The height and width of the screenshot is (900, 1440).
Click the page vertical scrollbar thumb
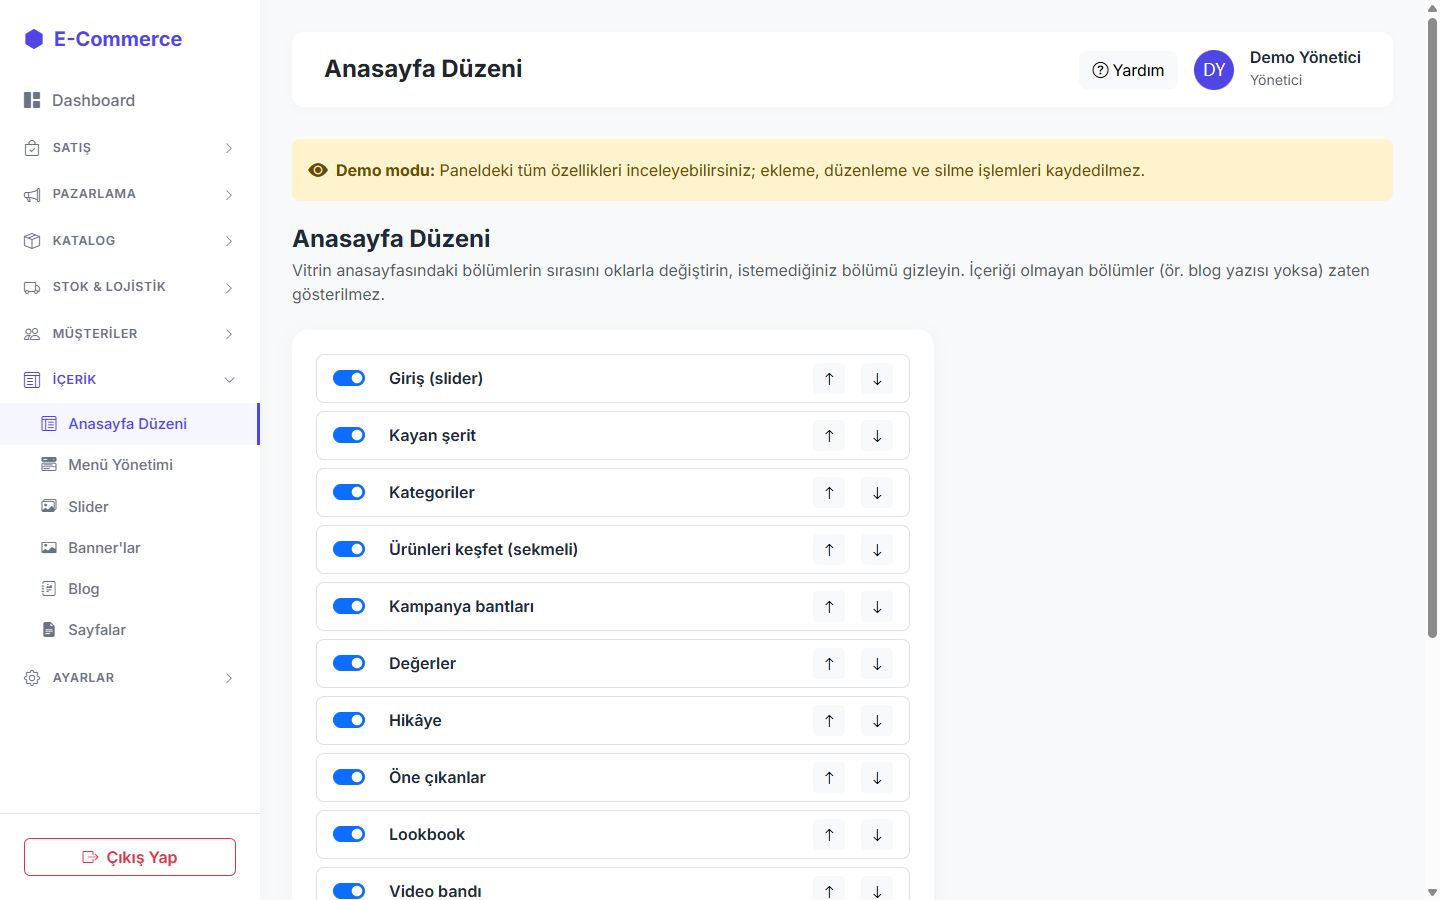1432,326
